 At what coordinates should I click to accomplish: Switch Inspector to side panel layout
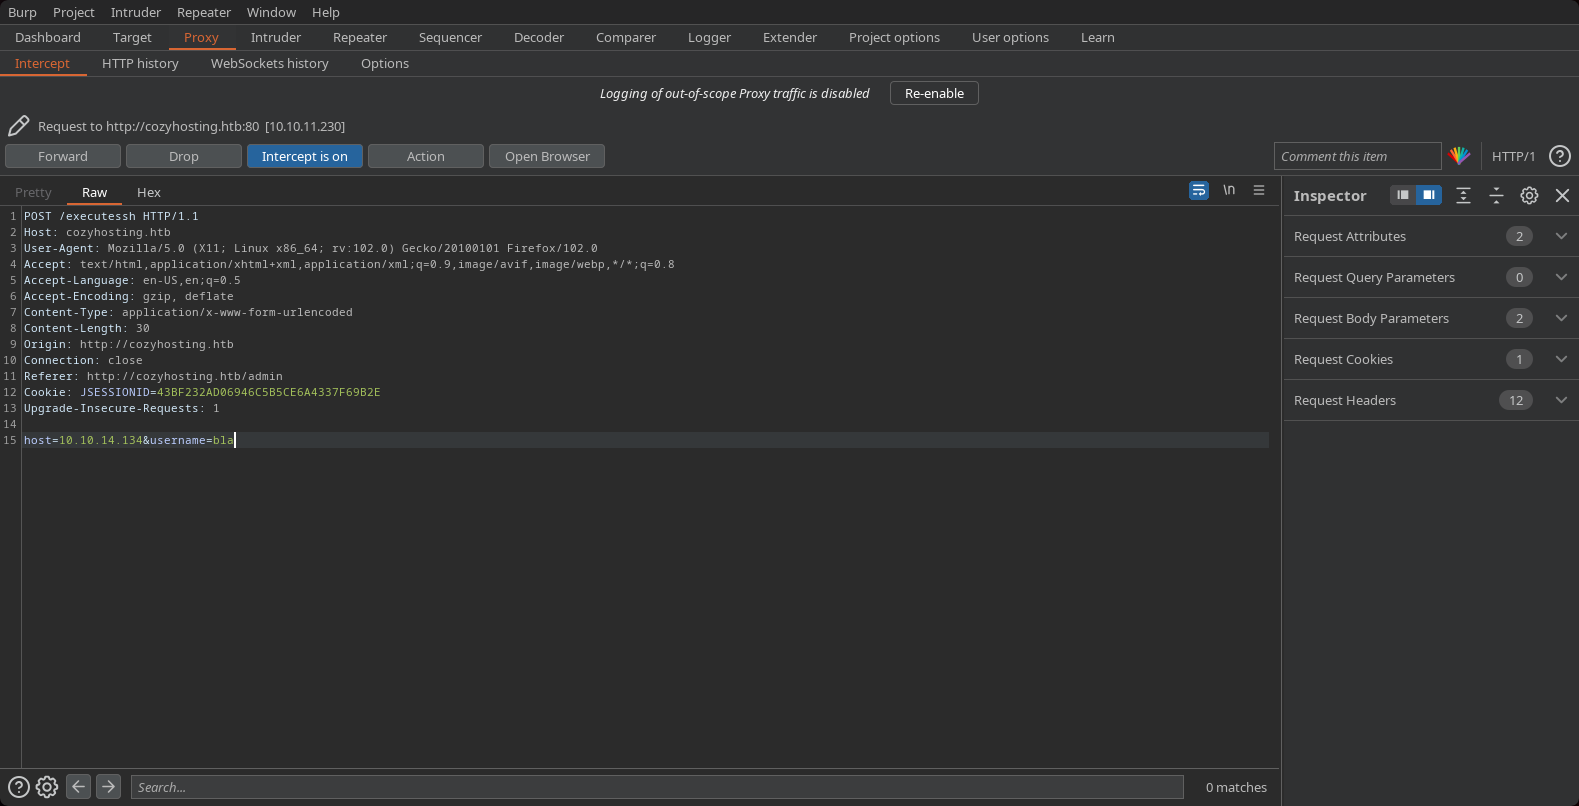point(1429,195)
